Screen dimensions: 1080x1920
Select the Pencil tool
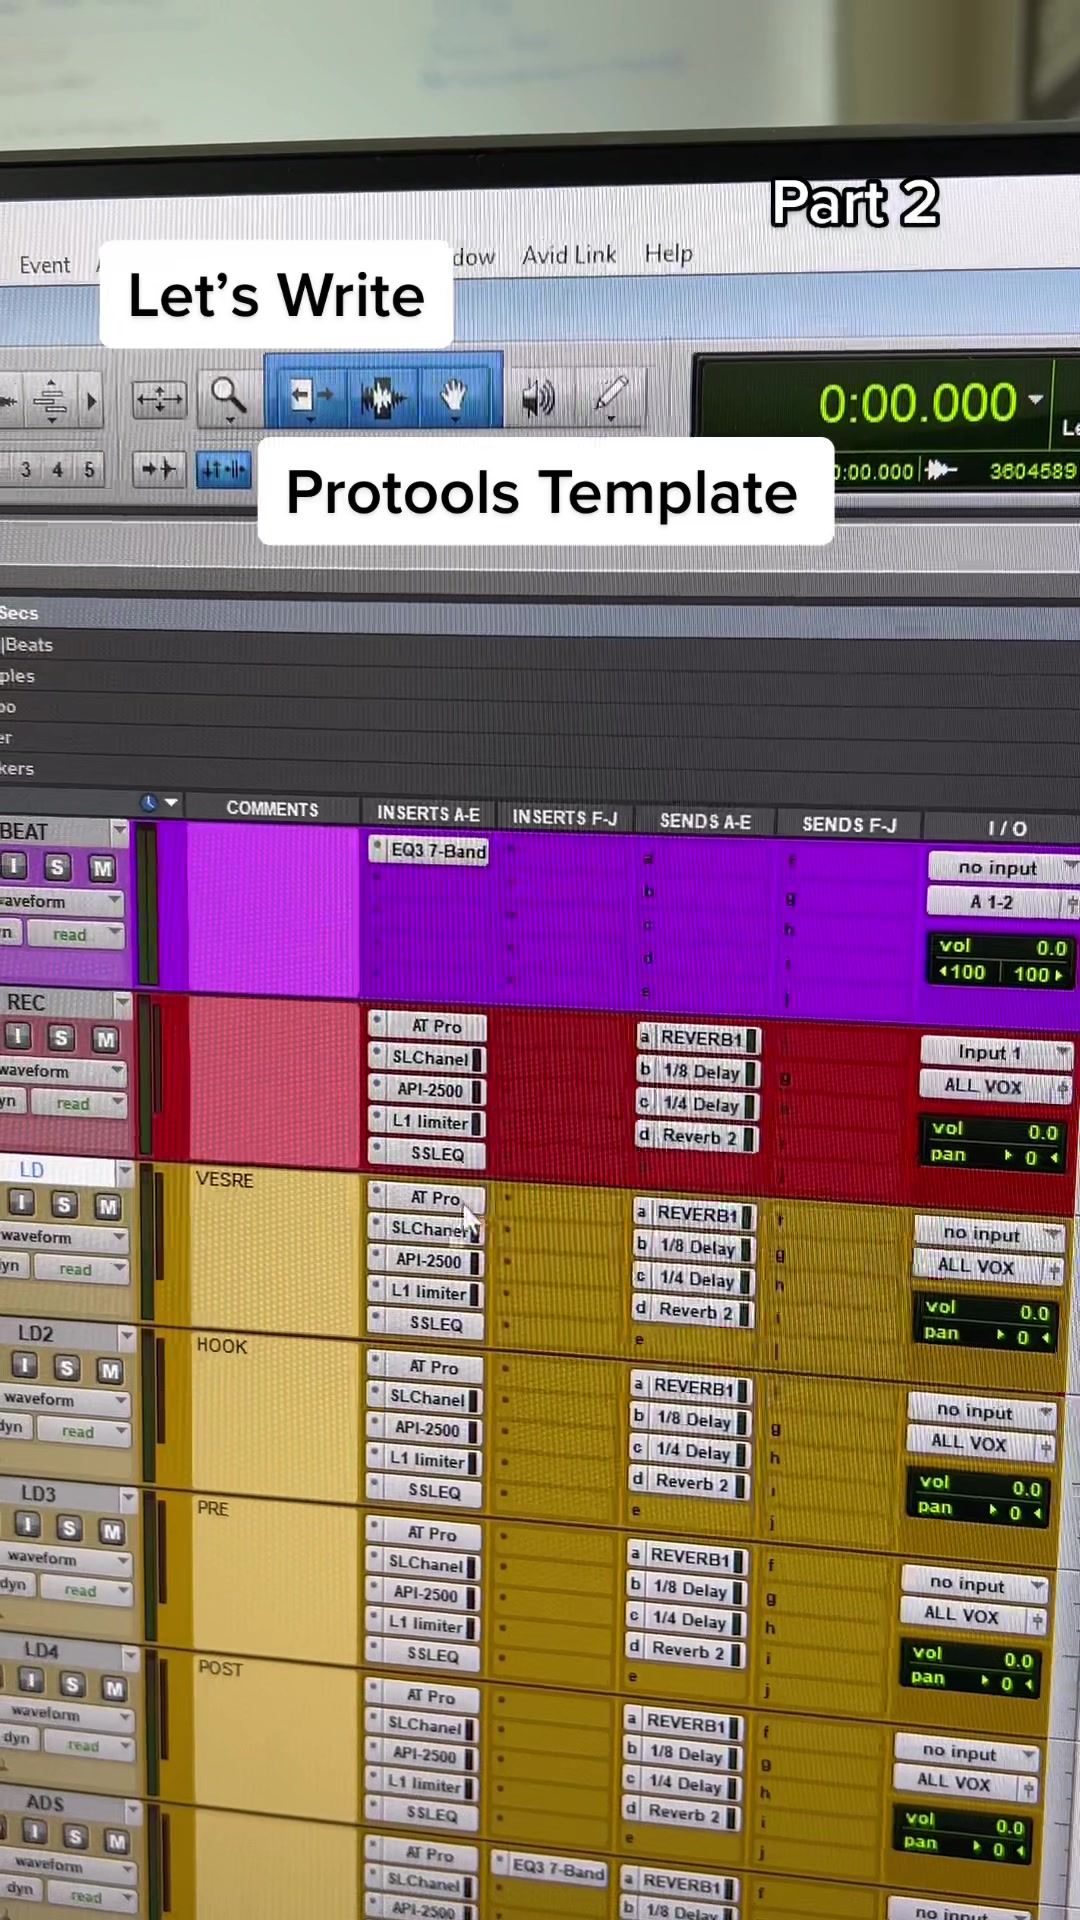pos(609,396)
